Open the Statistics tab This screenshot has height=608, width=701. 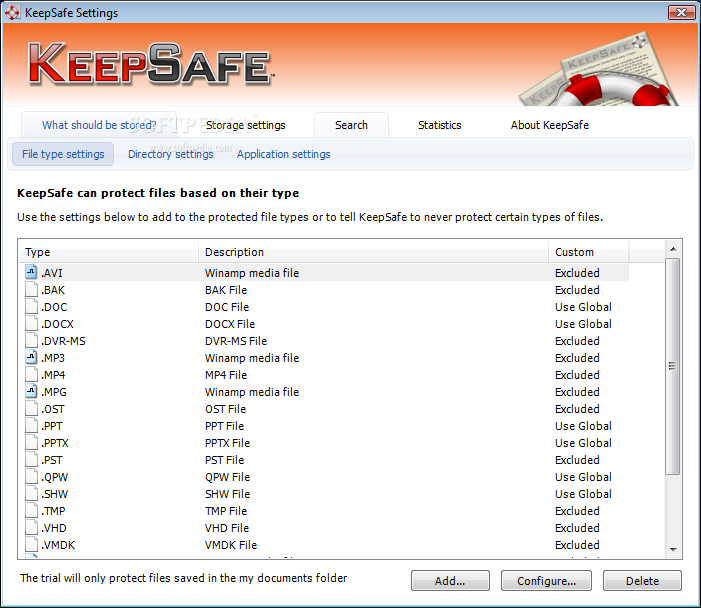(439, 125)
